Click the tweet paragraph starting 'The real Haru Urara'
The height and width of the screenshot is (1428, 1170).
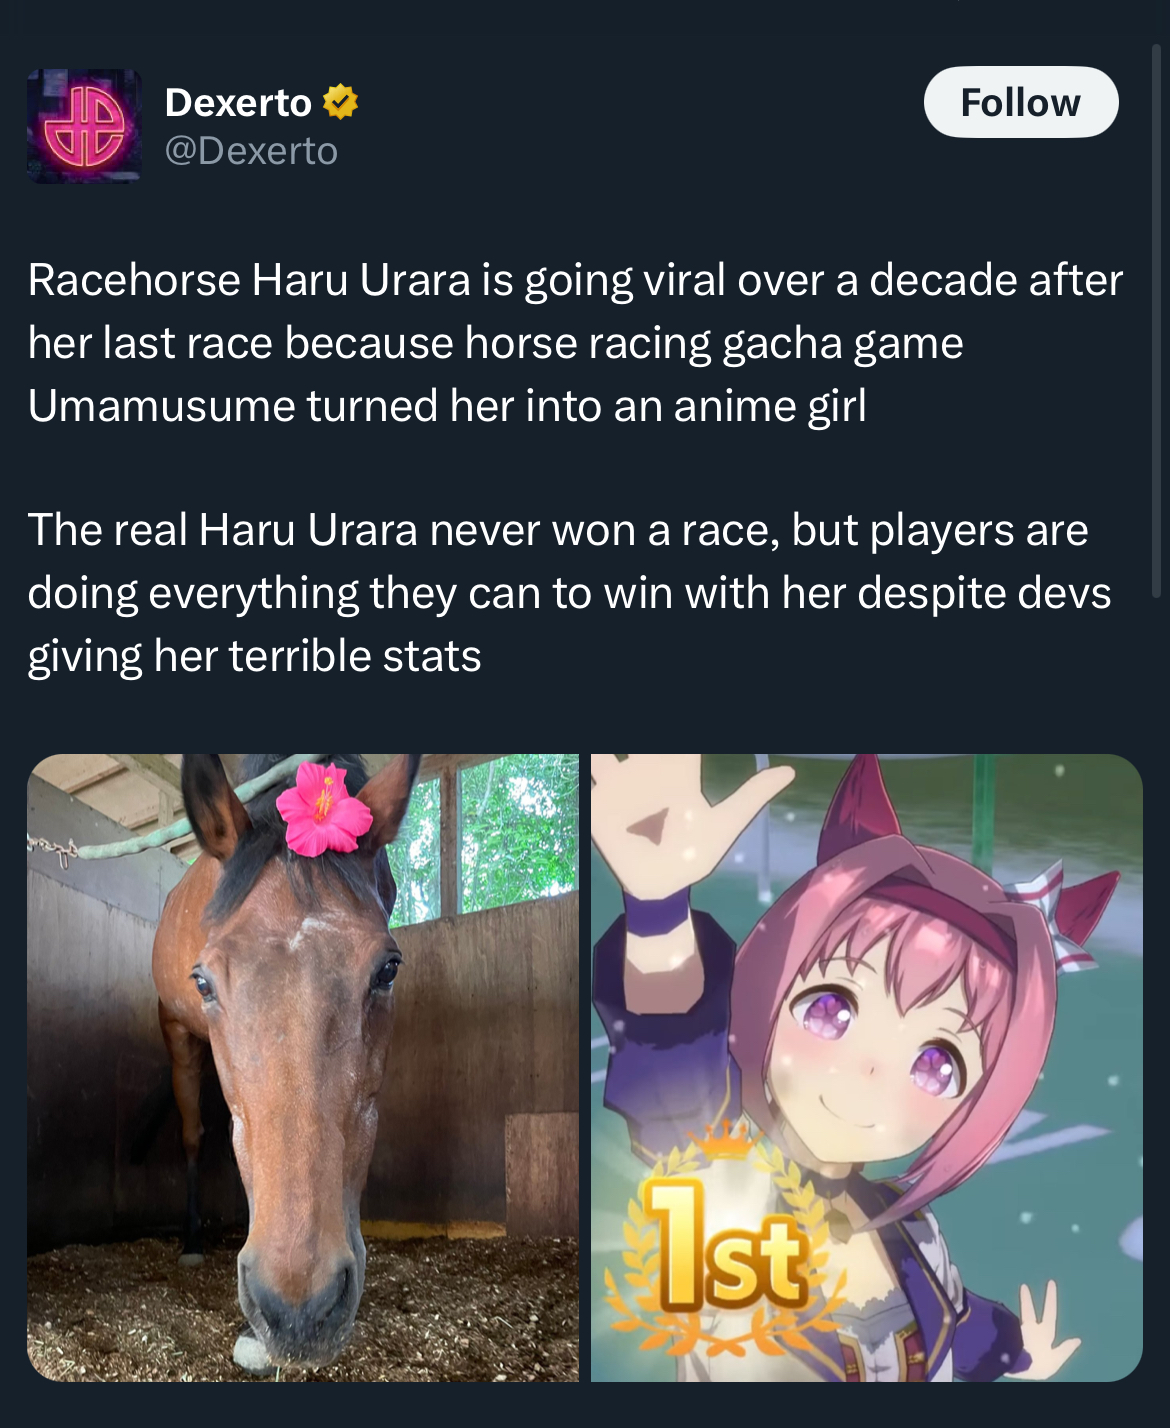click(569, 593)
